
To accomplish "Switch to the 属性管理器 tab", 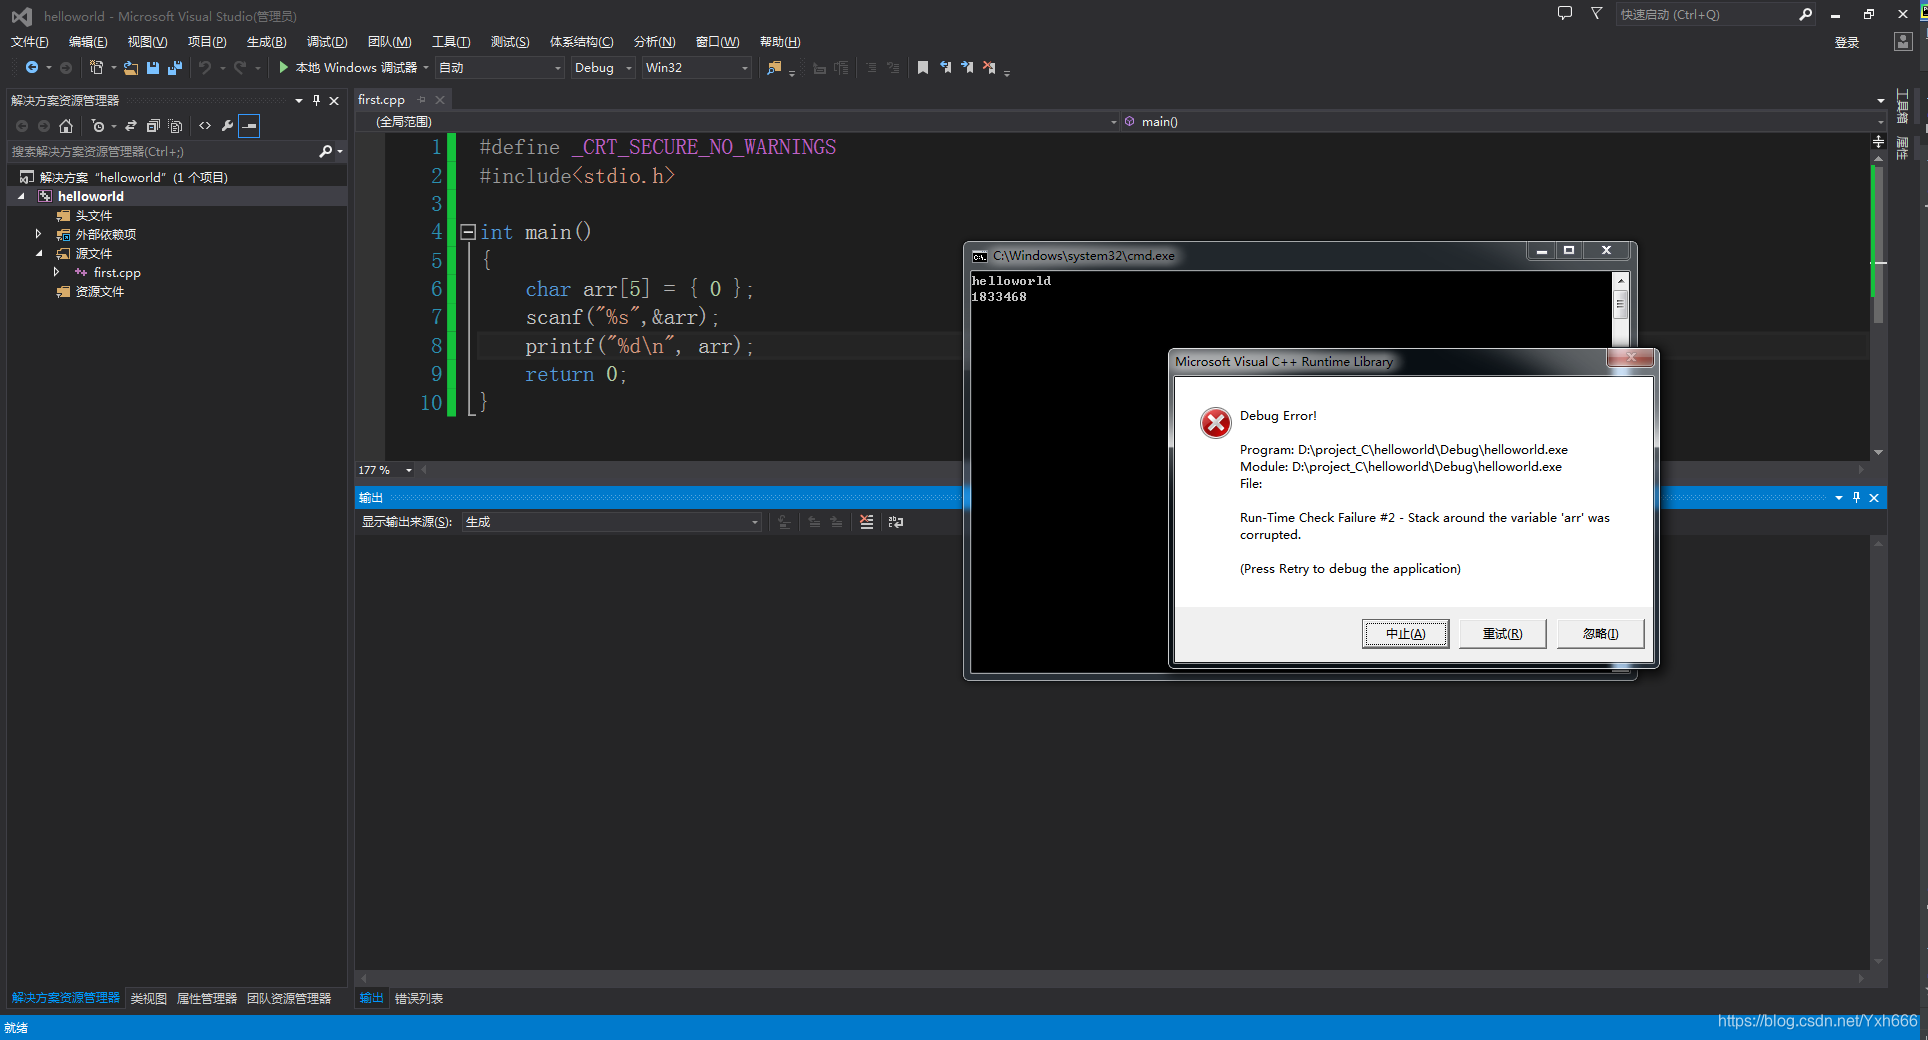I will [x=207, y=999].
